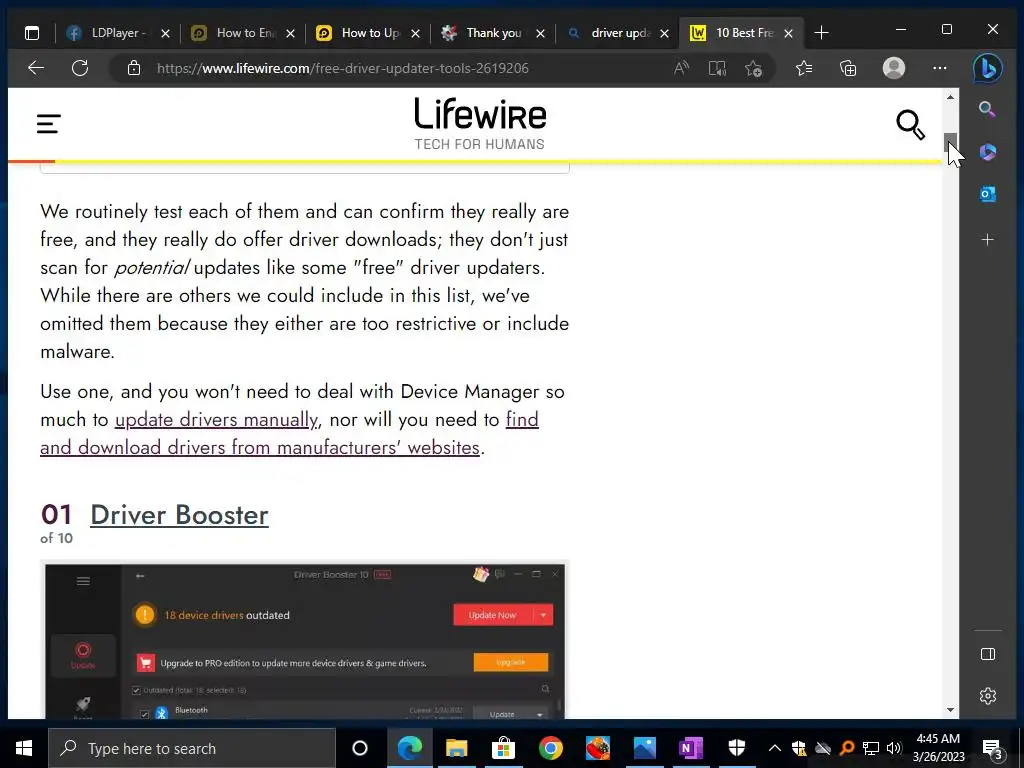Click the address bar URL
The image size is (1024, 768).
[343, 69]
